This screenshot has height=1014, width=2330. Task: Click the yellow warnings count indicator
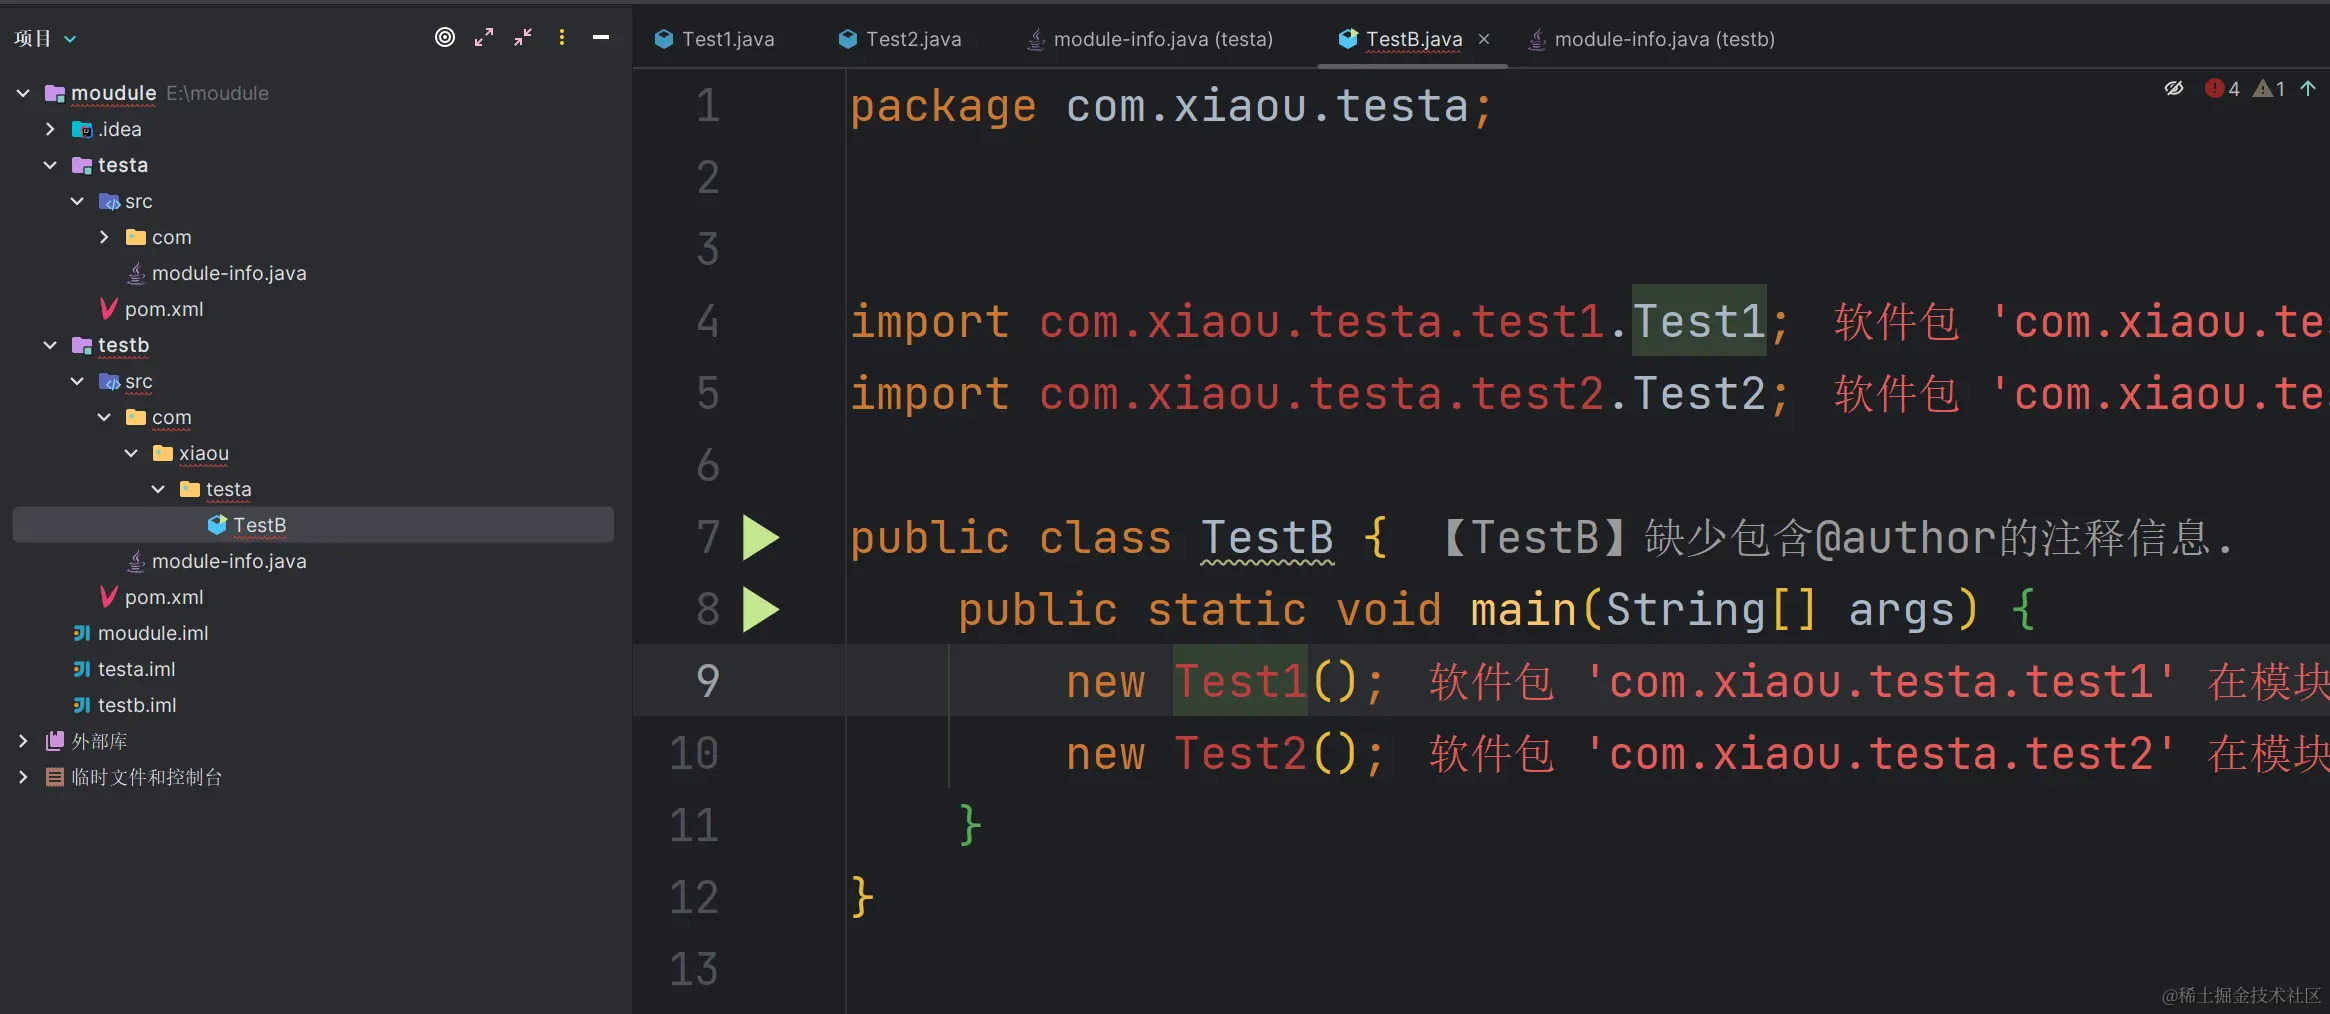pyautogui.click(x=2269, y=89)
